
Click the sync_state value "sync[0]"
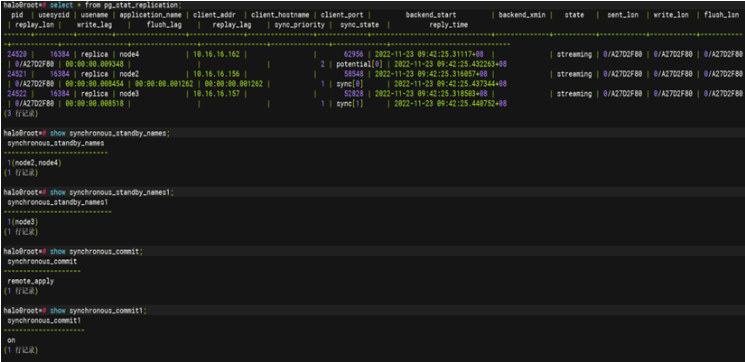(350, 84)
